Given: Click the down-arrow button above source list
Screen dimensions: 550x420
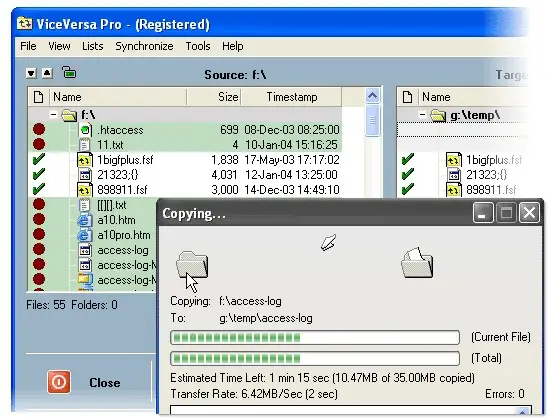Looking at the screenshot, I should (x=31, y=73).
